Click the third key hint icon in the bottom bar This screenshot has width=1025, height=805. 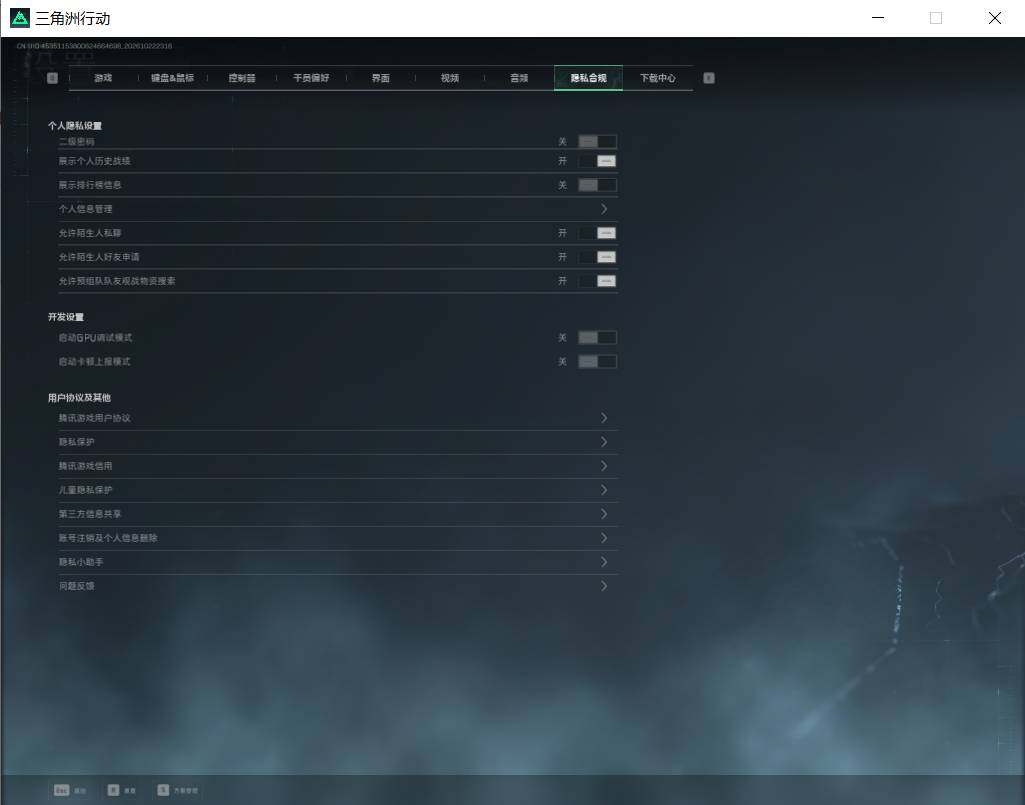(163, 791)
